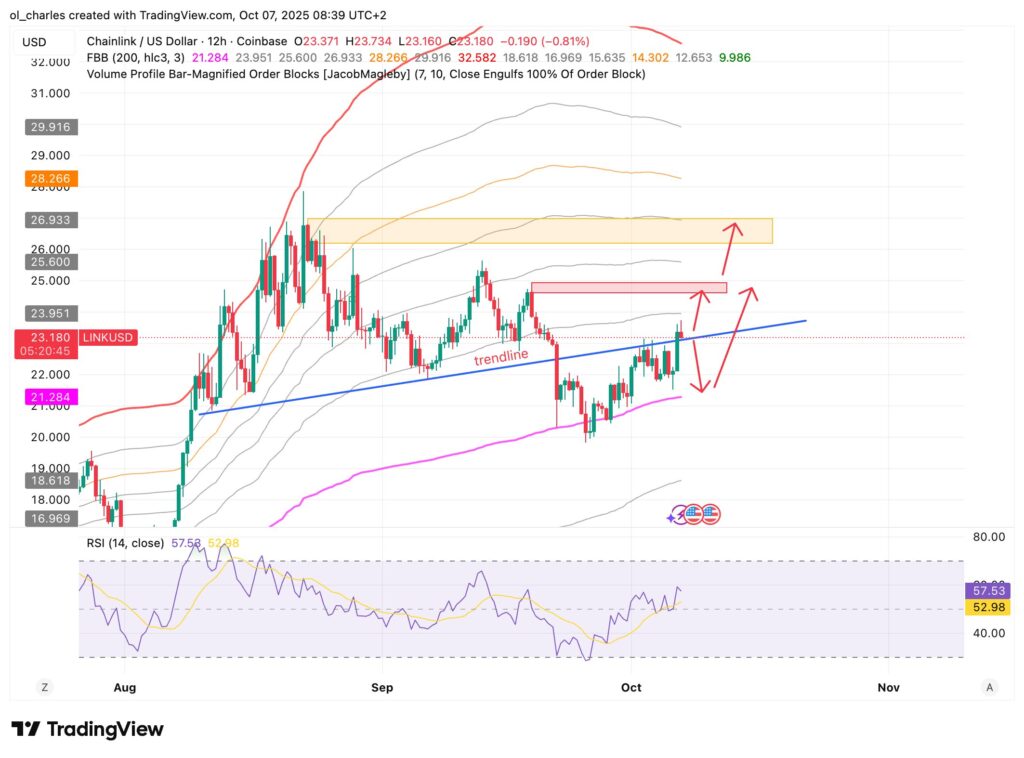
Task: Select the Oct label on the time axis
Action: pos(631,688)
